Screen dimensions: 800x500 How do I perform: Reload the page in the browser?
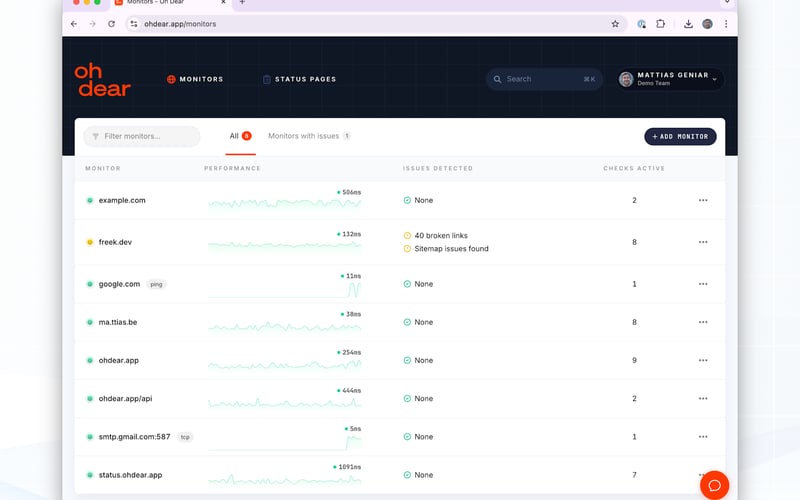point(111,24)
